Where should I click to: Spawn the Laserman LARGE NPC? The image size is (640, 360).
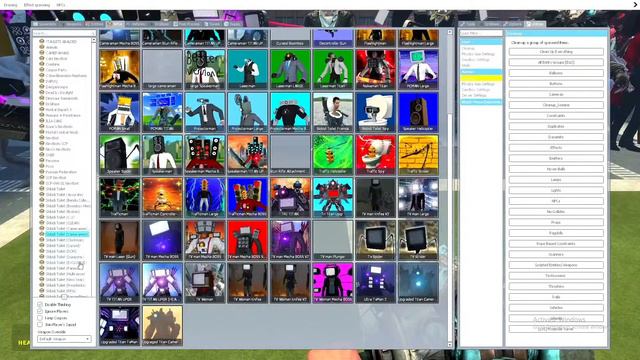point(290,69)
